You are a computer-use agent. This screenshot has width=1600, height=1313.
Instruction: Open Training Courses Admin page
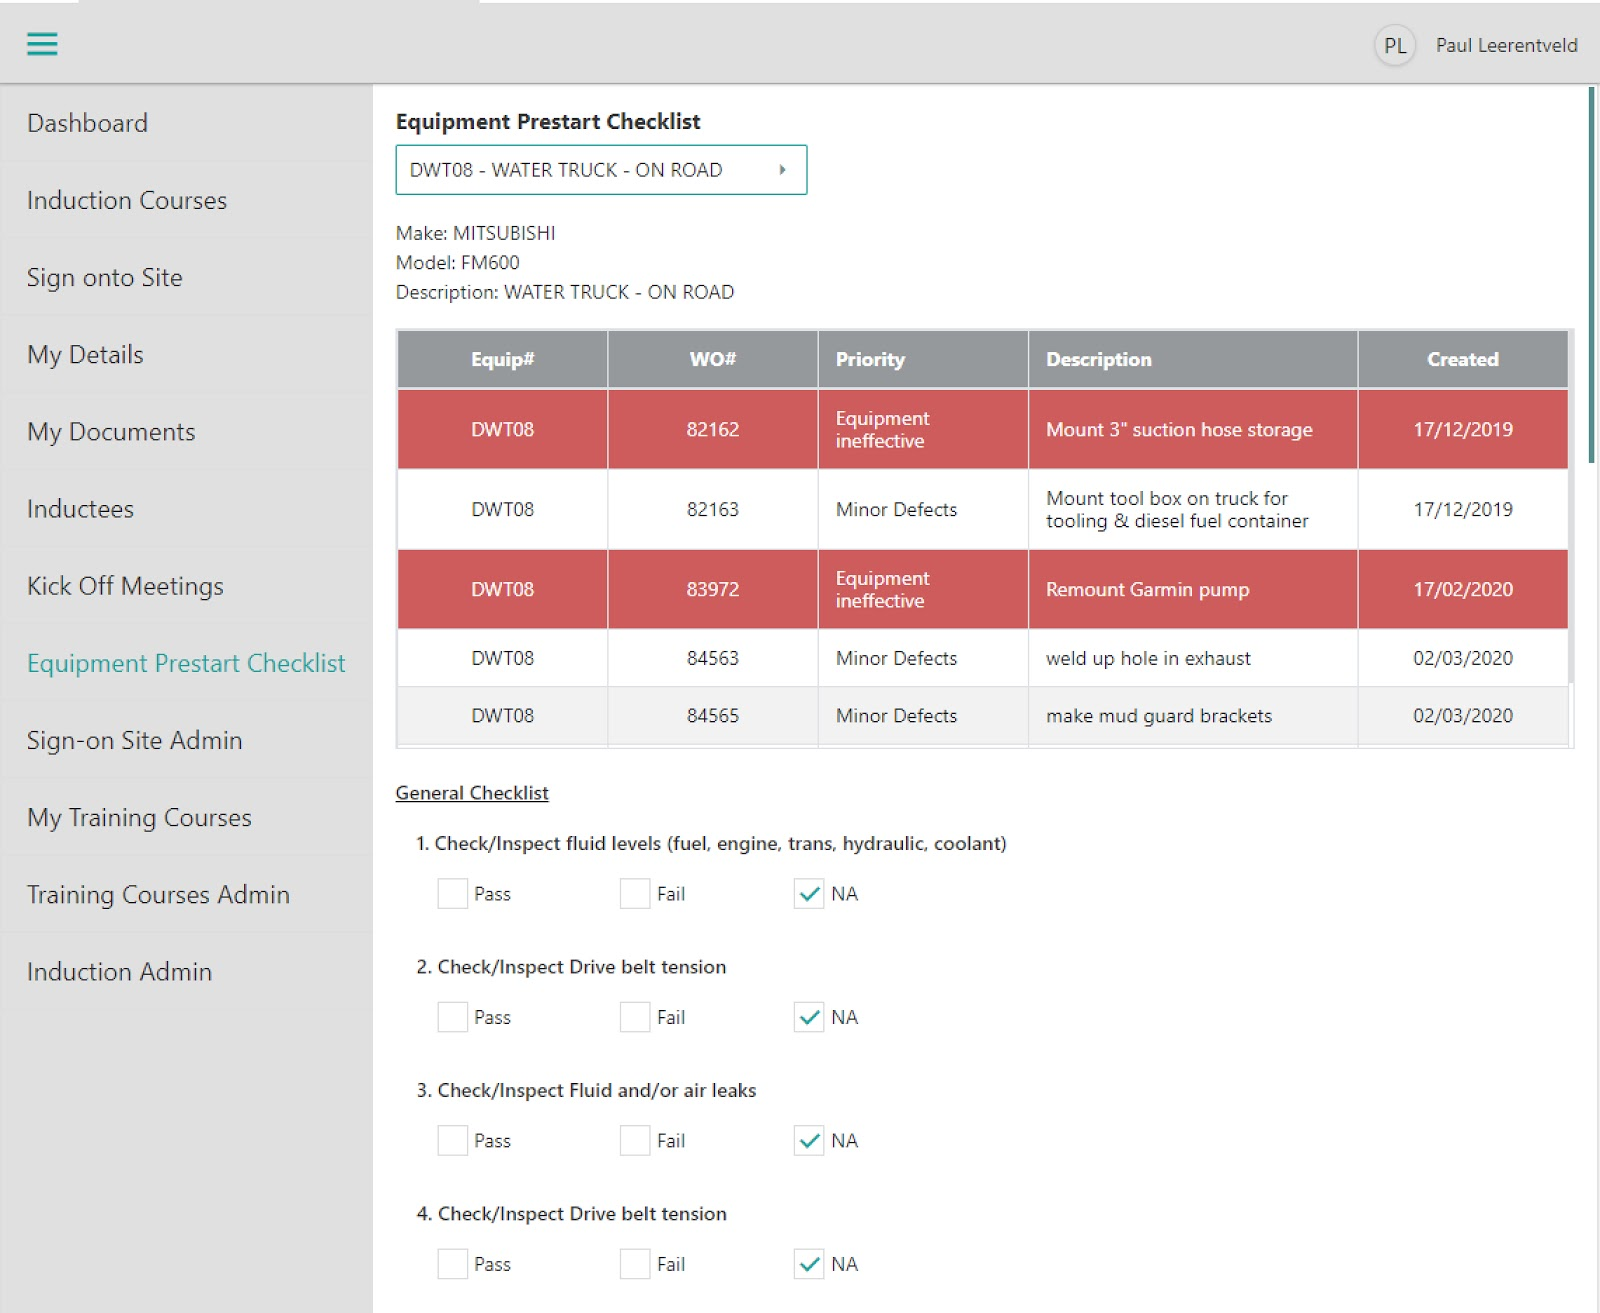(x=158, y=895)
